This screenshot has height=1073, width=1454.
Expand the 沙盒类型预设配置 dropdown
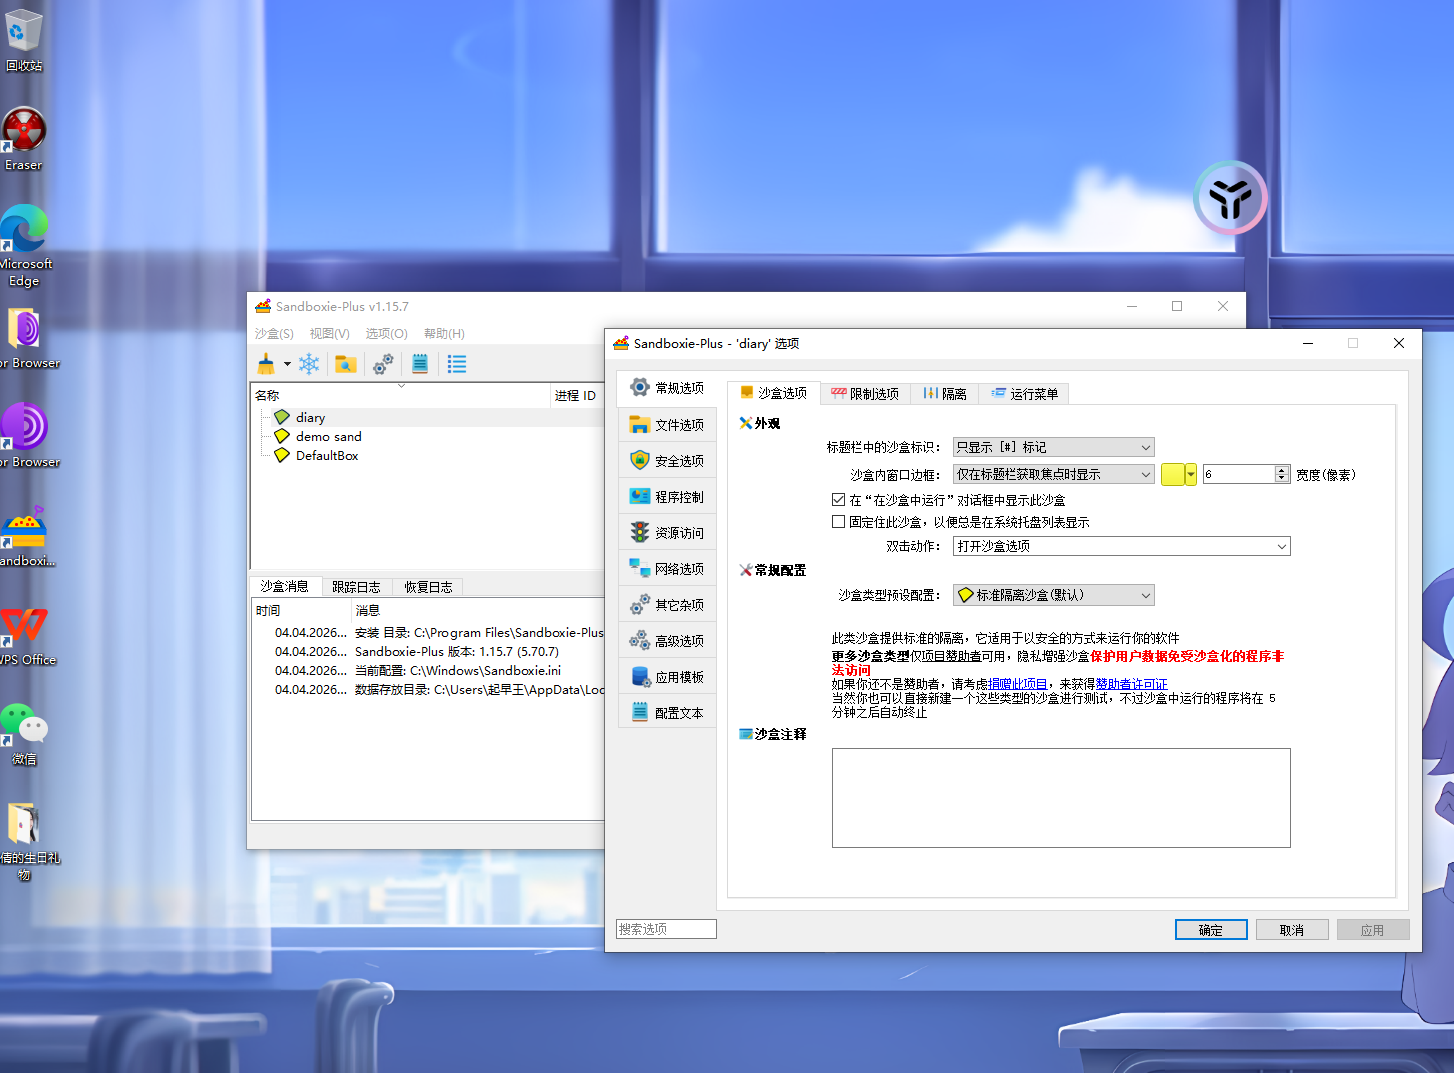click(1054, 595)
